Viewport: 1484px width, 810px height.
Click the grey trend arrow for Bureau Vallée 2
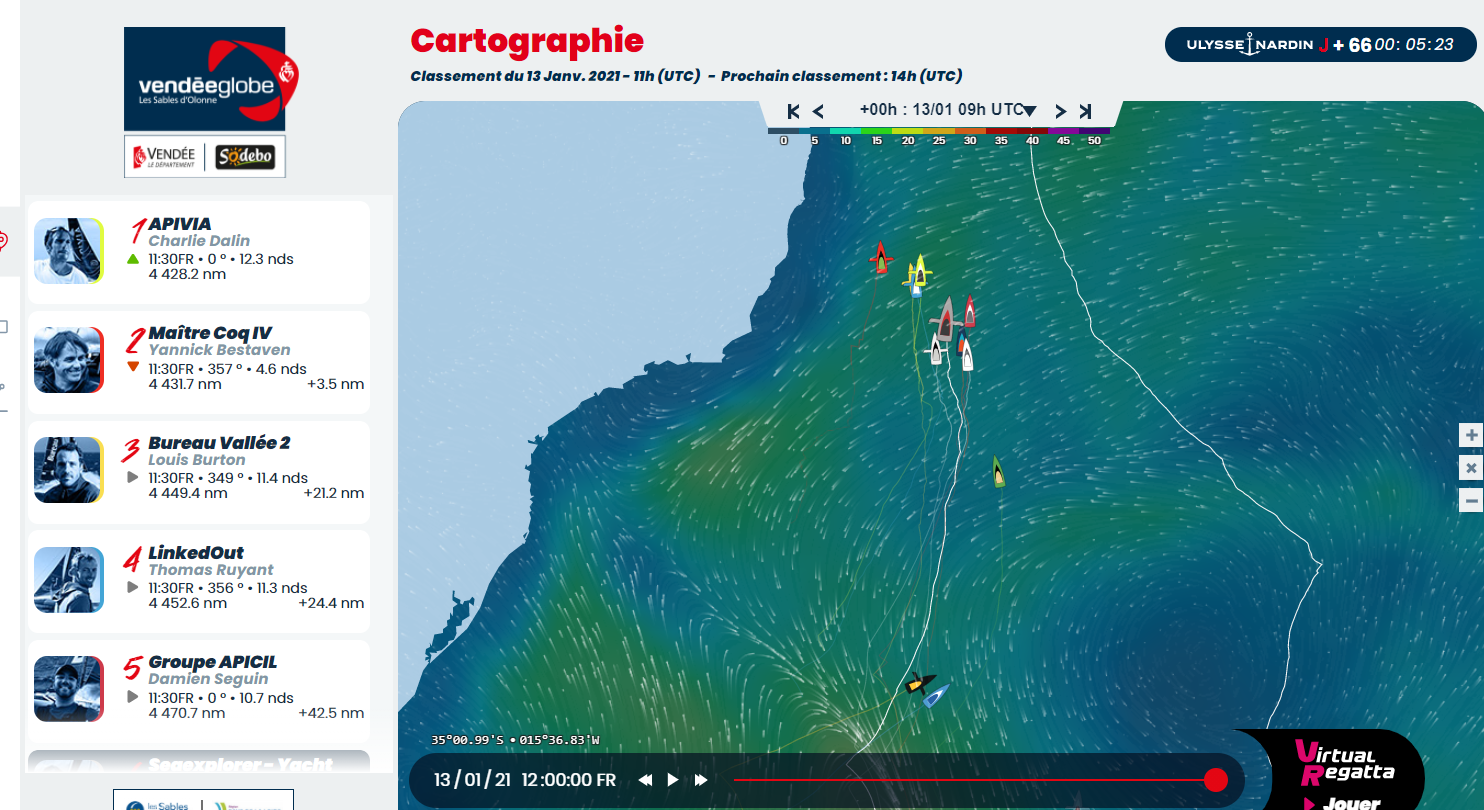pos(133,478)
